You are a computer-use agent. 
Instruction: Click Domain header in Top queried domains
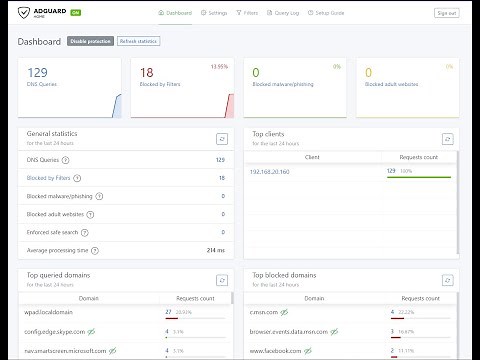[89, 298]
